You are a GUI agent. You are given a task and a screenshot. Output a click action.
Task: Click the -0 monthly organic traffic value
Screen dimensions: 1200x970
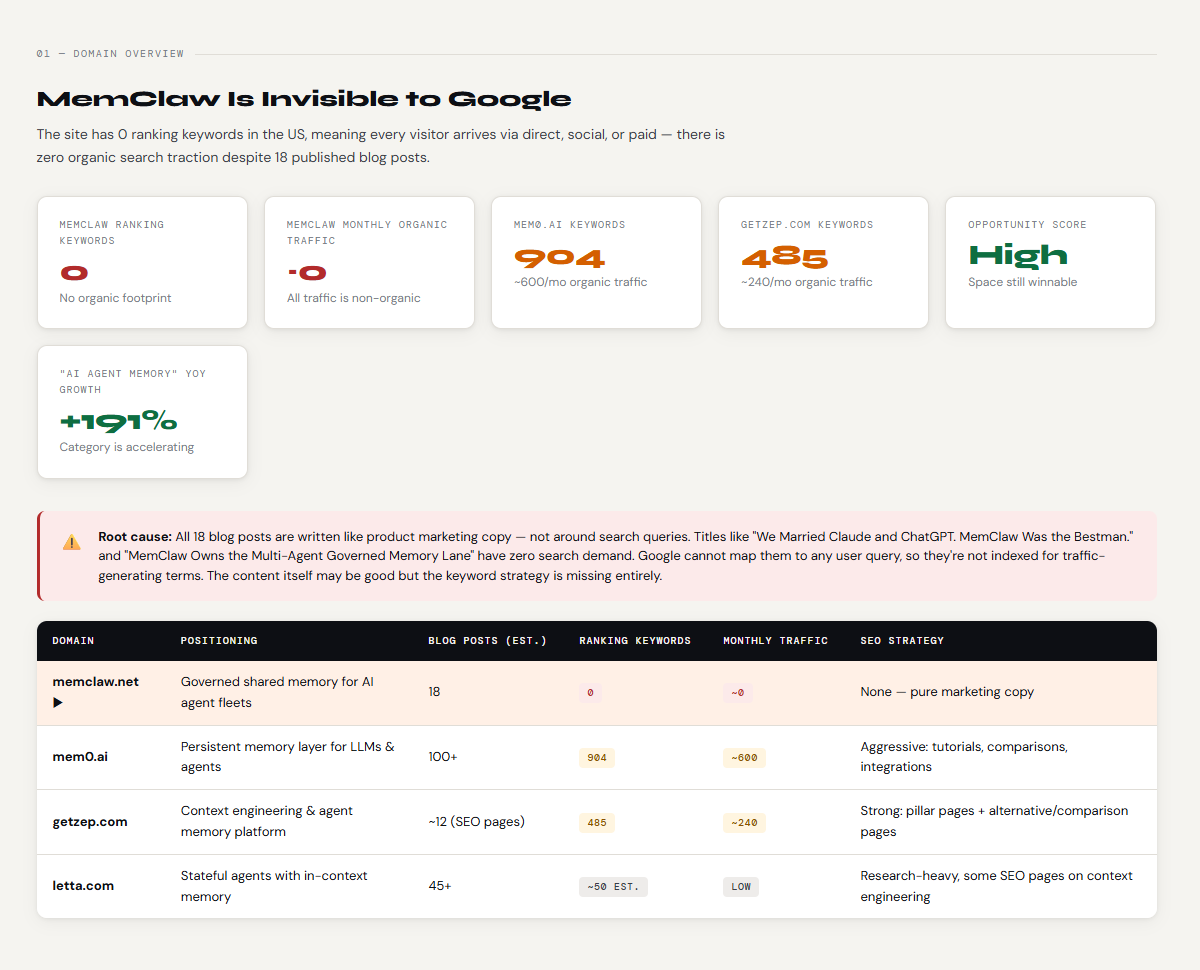point(306,272)
